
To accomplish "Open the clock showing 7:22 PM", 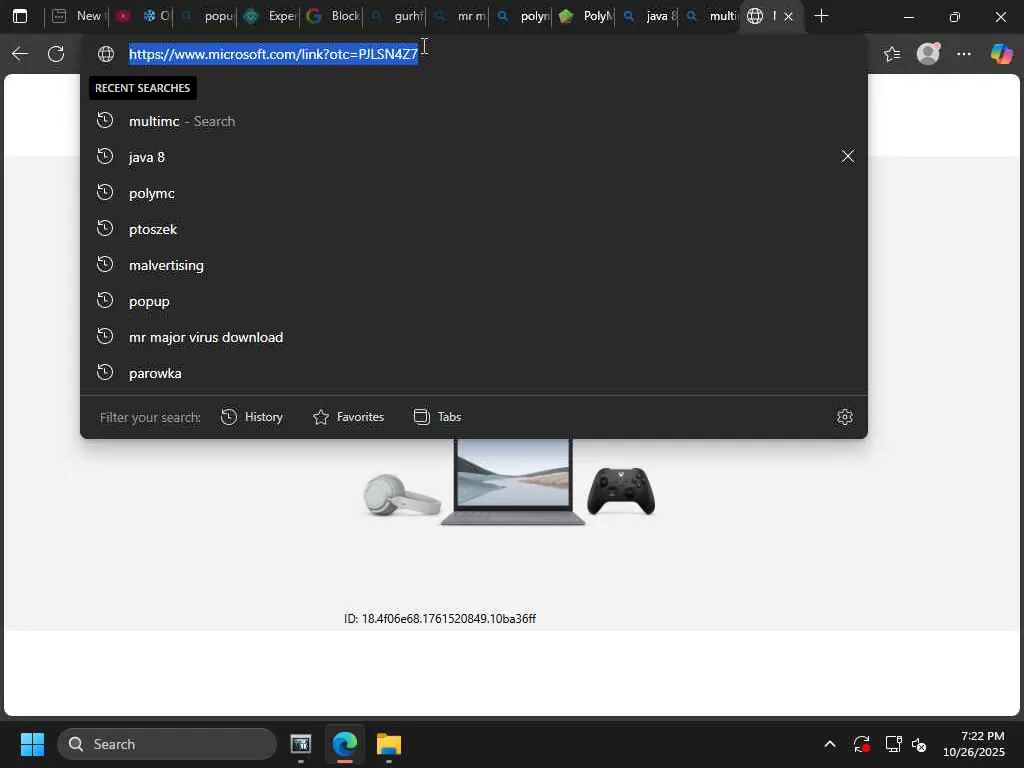I will pyautogui.click(x=974, y=744).
